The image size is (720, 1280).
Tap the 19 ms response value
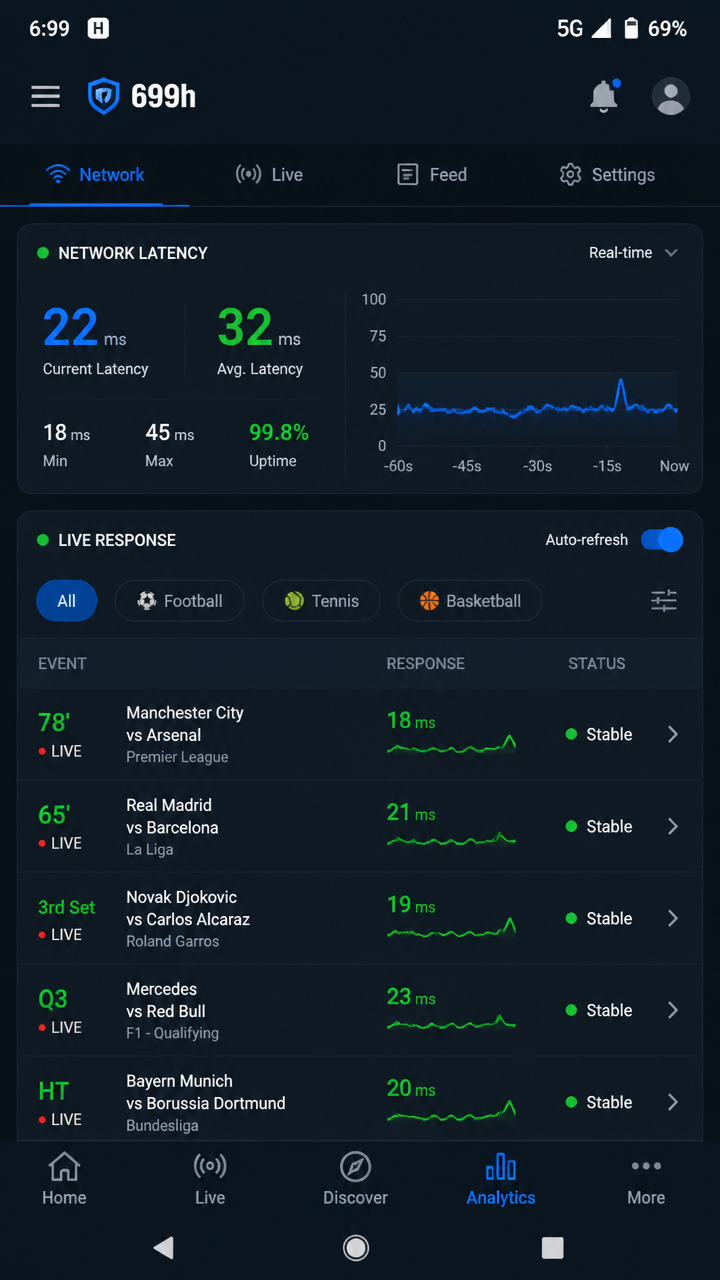pos(411,905)
